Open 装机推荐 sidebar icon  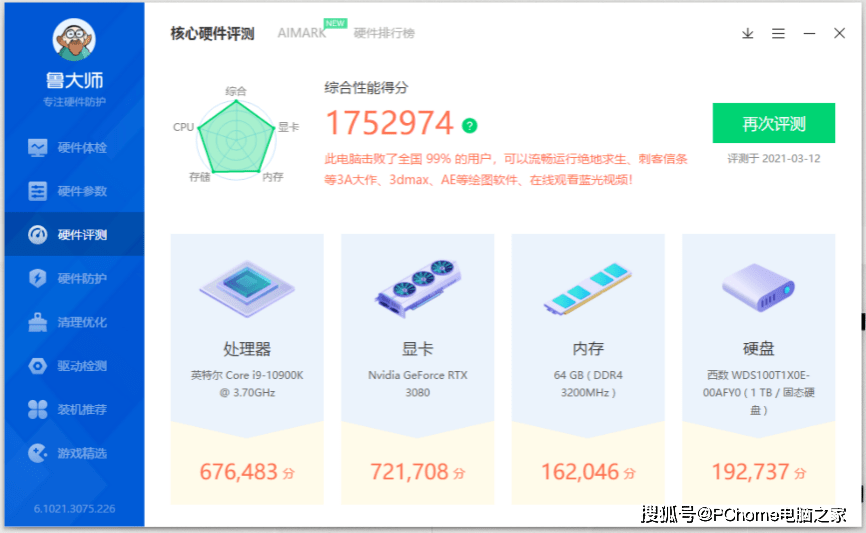tap(38, 409)
